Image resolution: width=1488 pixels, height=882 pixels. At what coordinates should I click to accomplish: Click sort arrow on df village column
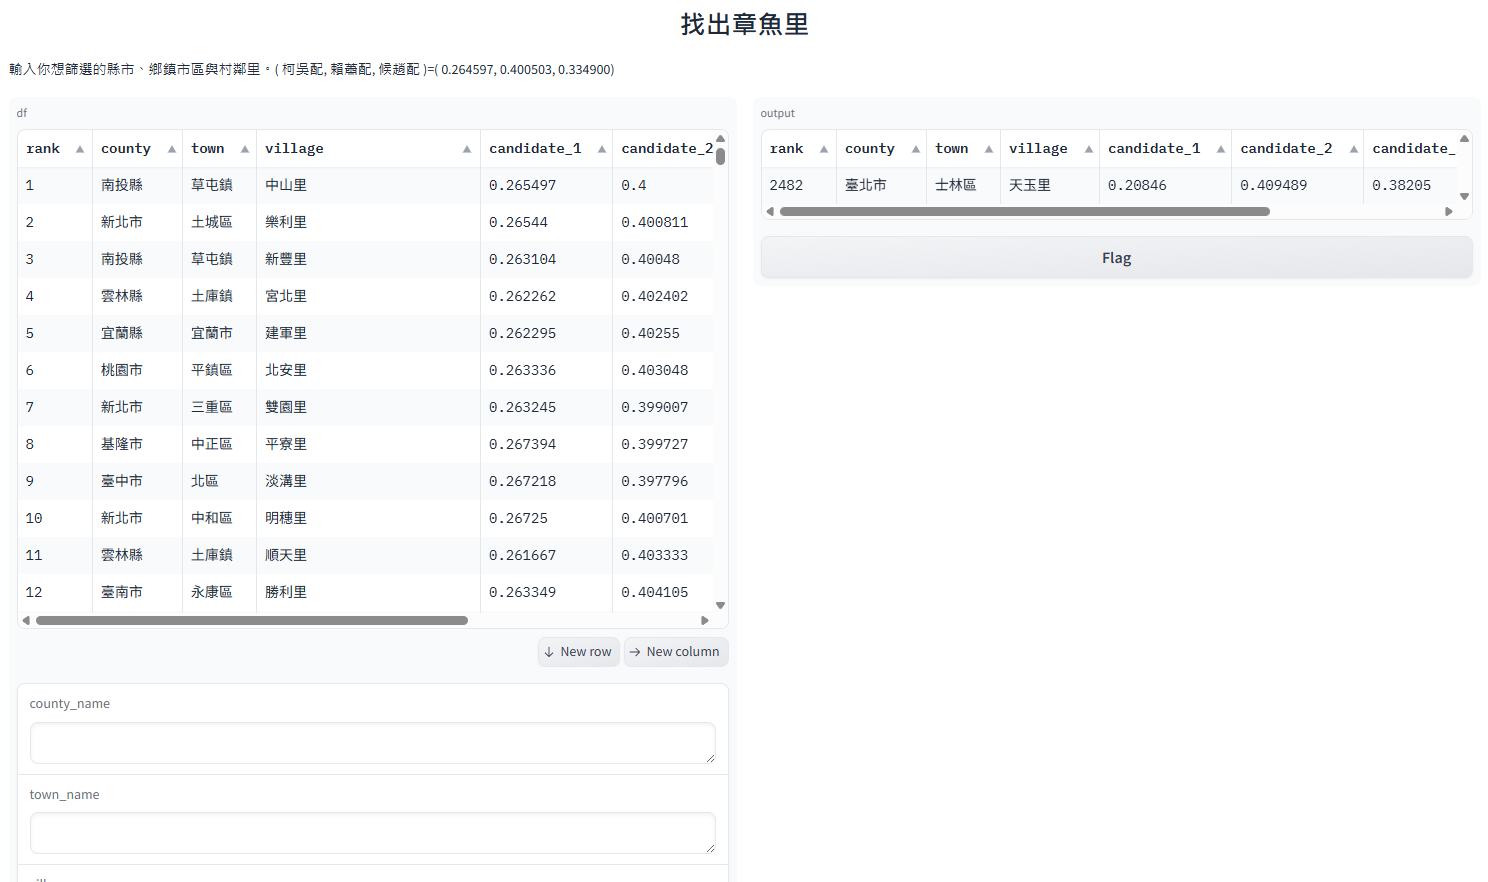(467, 149)
